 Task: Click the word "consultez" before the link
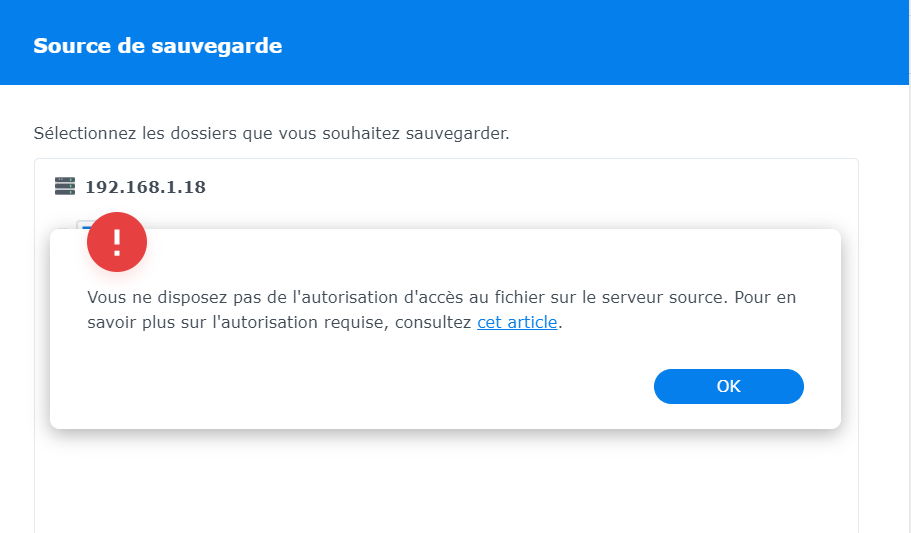(x=434, y=323)
